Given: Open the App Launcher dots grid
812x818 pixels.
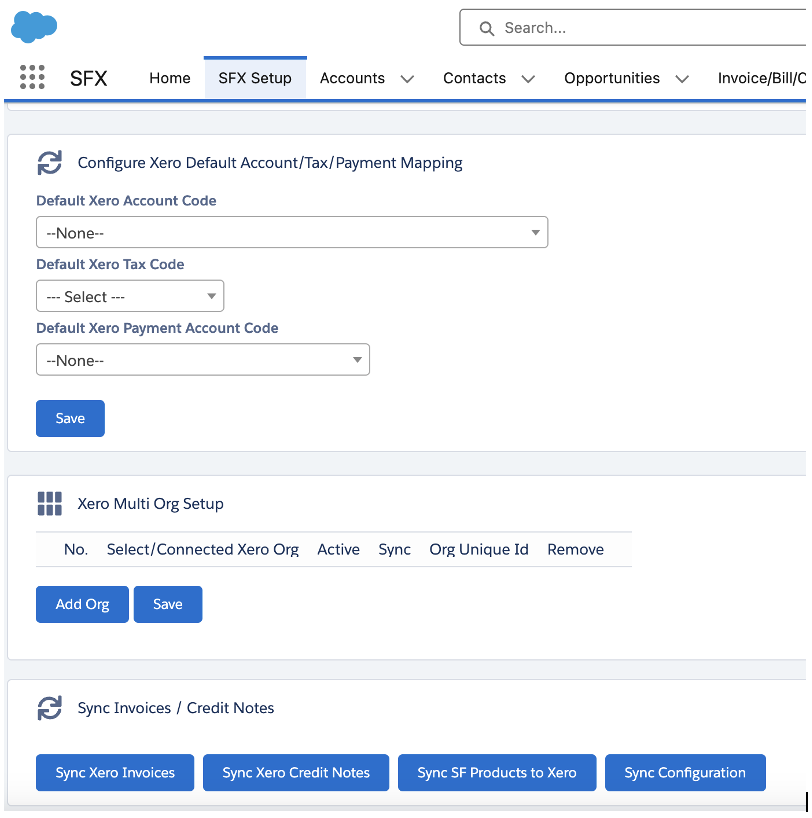Looking at the screenshot, I should click(32, 77).
